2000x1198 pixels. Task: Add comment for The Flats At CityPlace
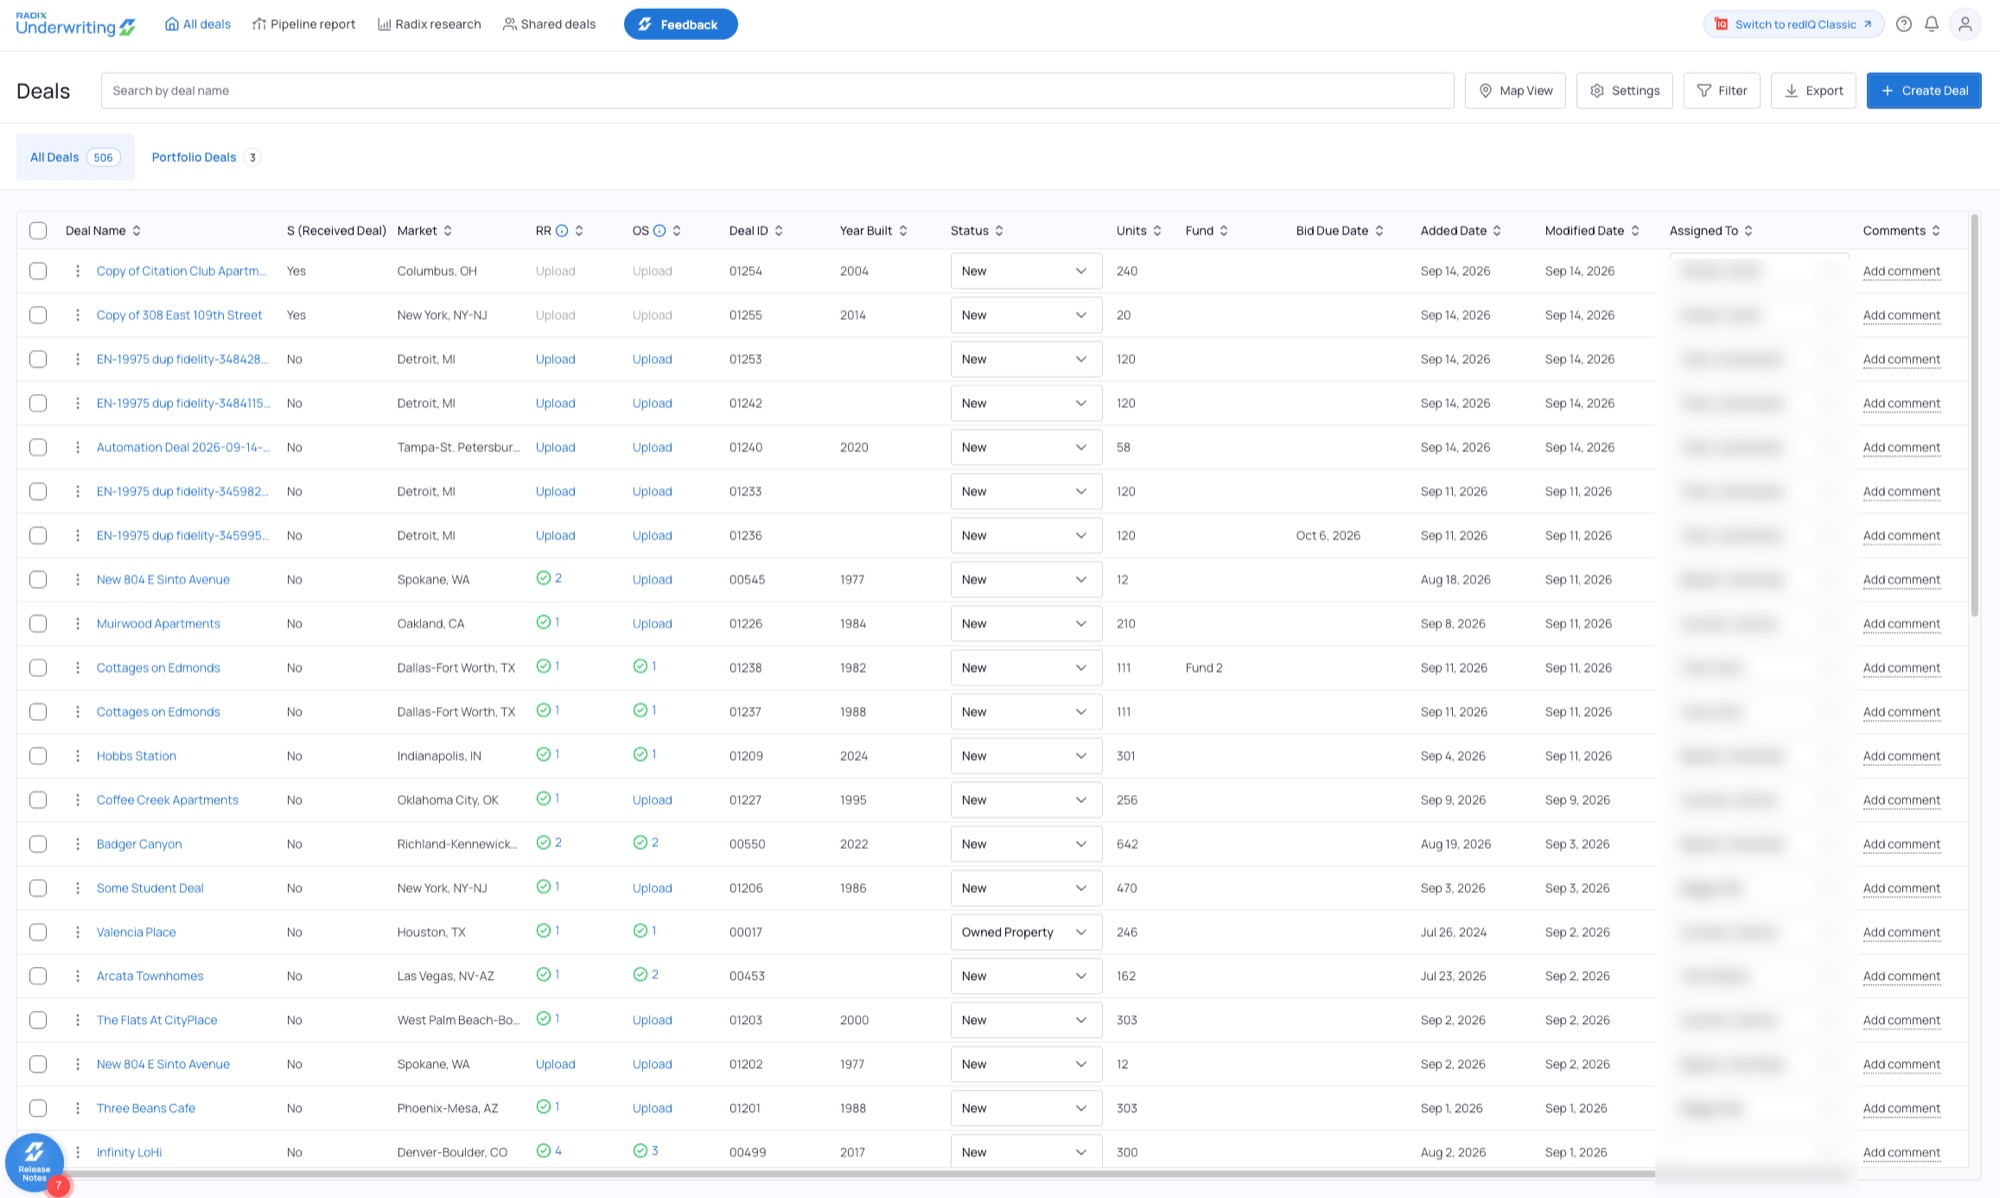click(1901, 1020)
